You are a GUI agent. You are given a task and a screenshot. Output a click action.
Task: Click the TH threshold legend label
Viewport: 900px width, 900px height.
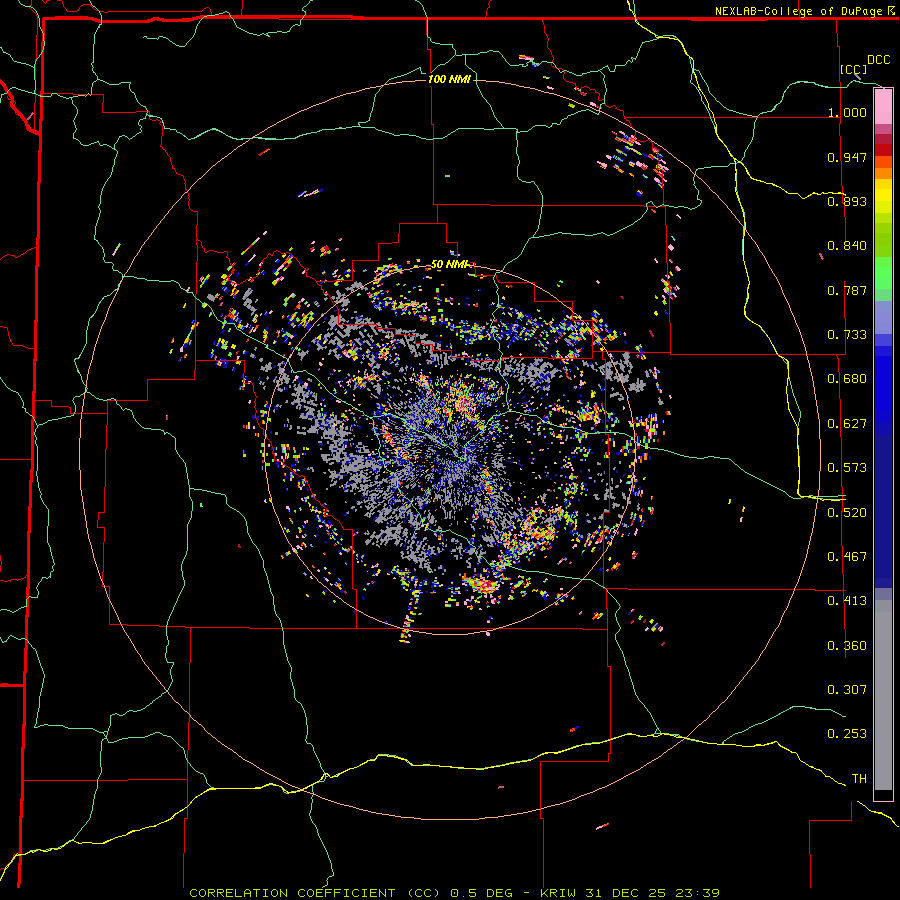tap(859, 779)
